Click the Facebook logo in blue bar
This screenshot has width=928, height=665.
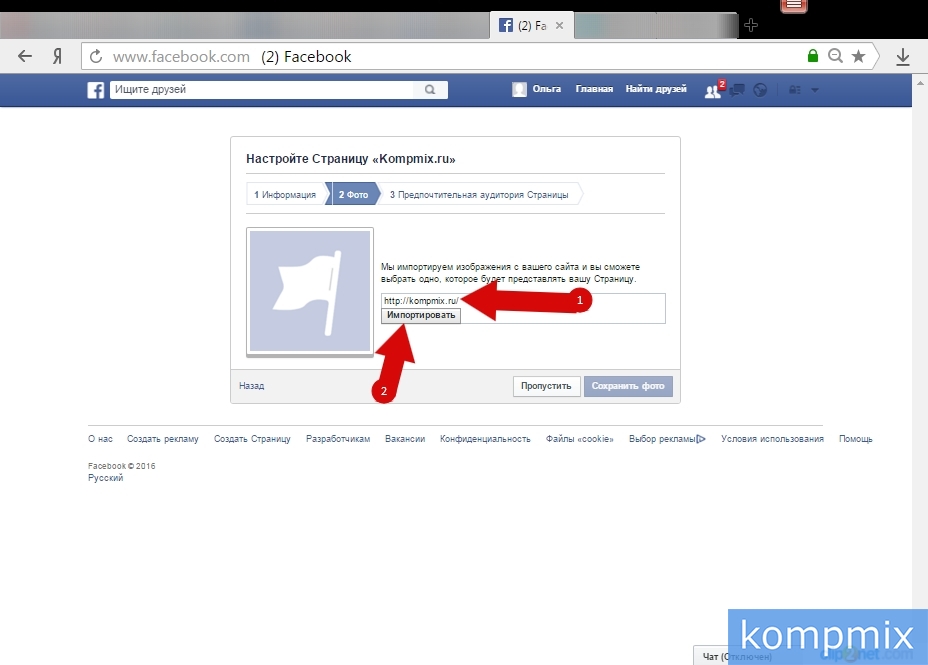(96, 90)
